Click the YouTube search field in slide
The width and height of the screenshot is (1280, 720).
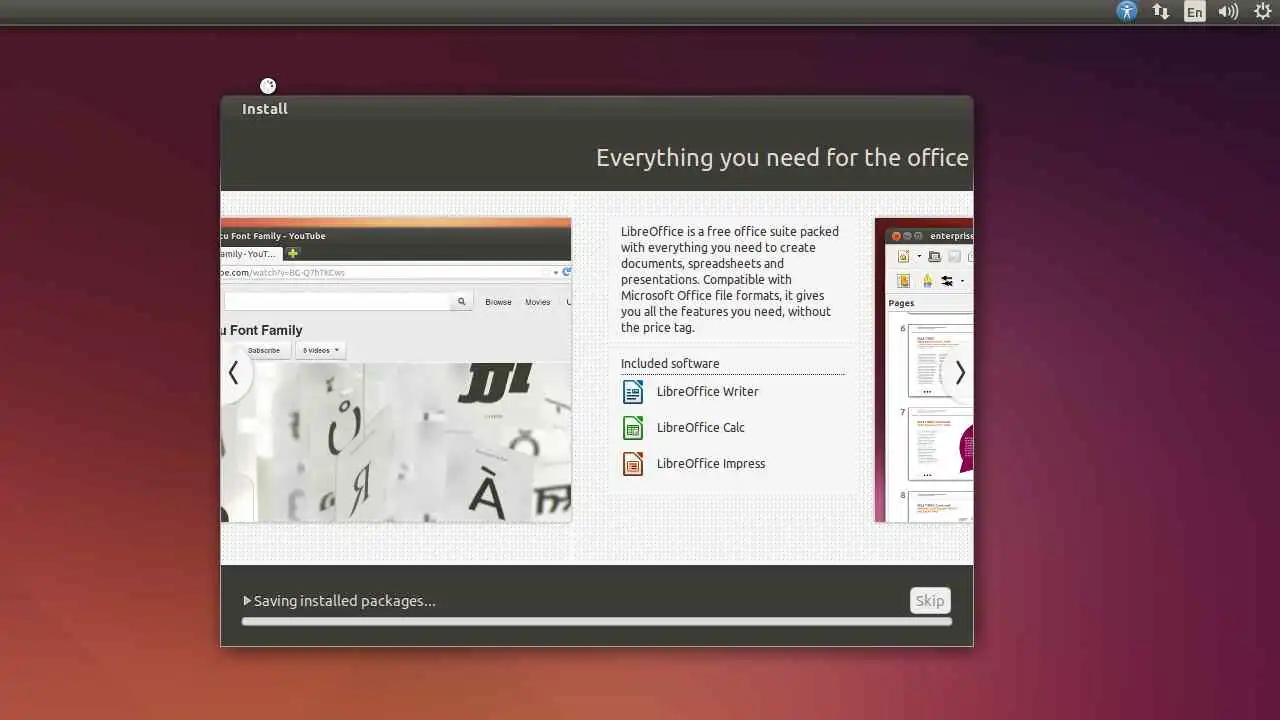click(336, 301)
